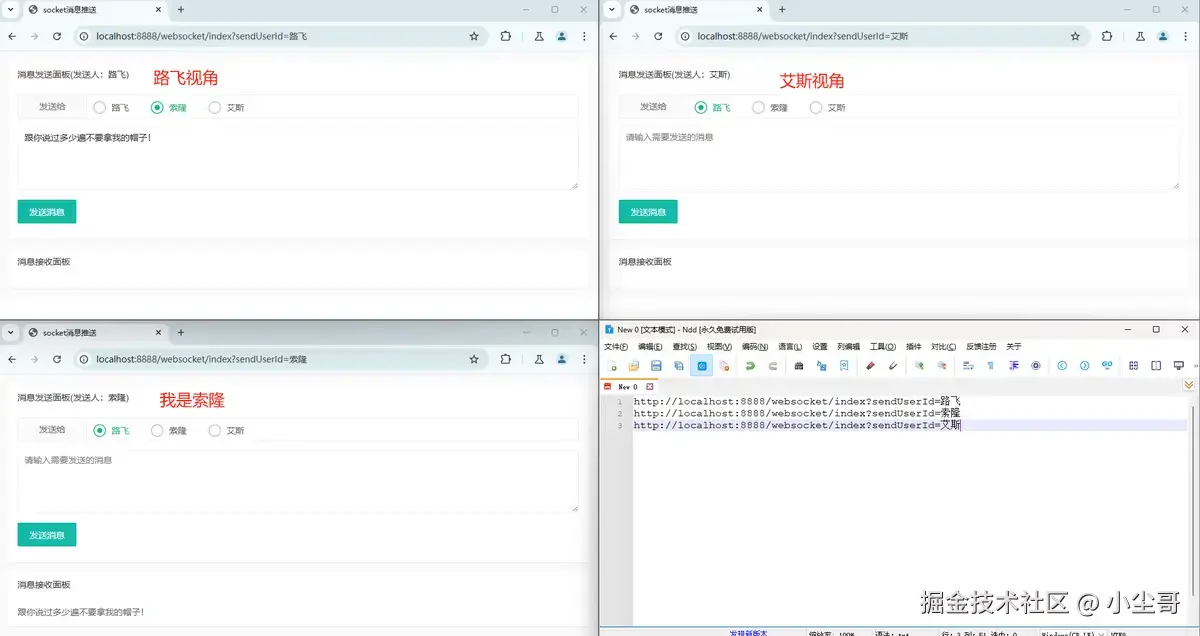
Task: Click the zoom in magnifier icon in Ndd
Action: point(919,365)
